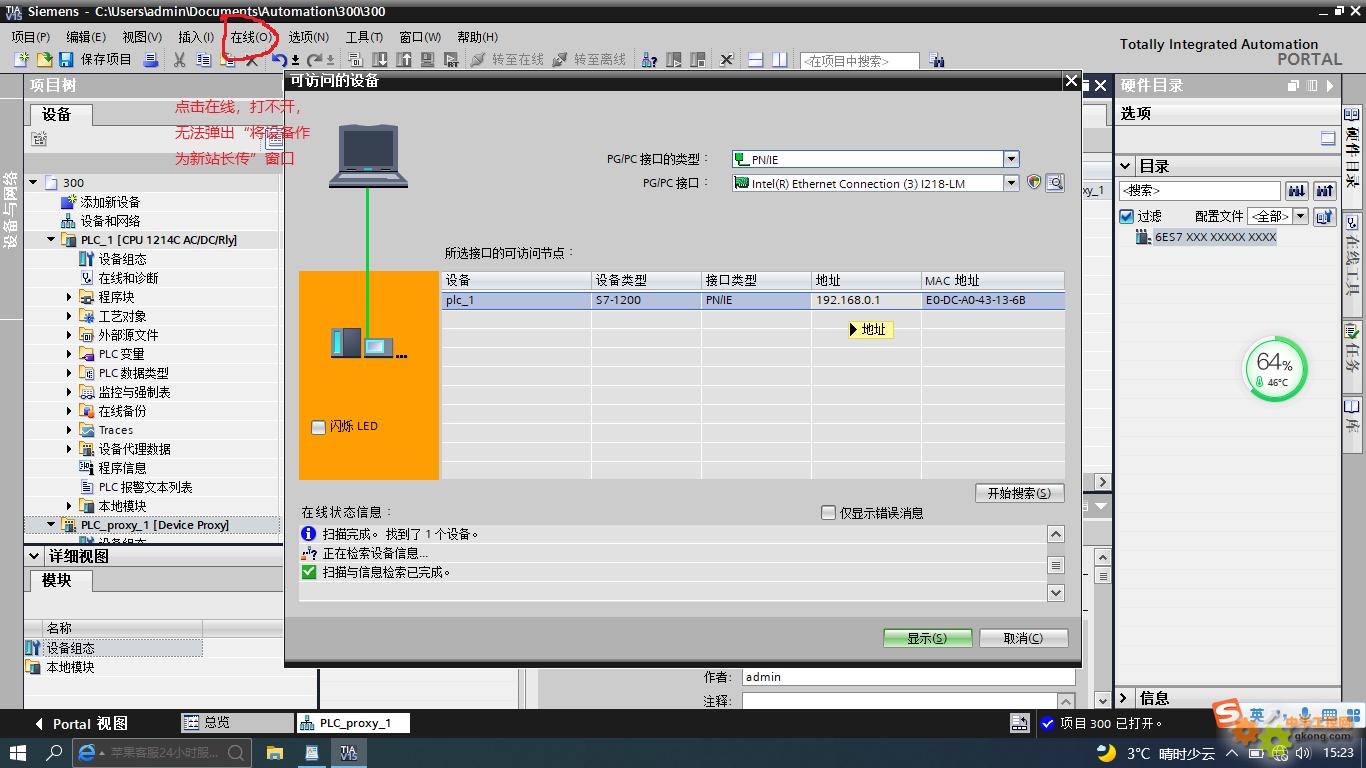Screen dimensions: 1366x768
Task: Select the plc_1 device row
Action: point(753,300)
